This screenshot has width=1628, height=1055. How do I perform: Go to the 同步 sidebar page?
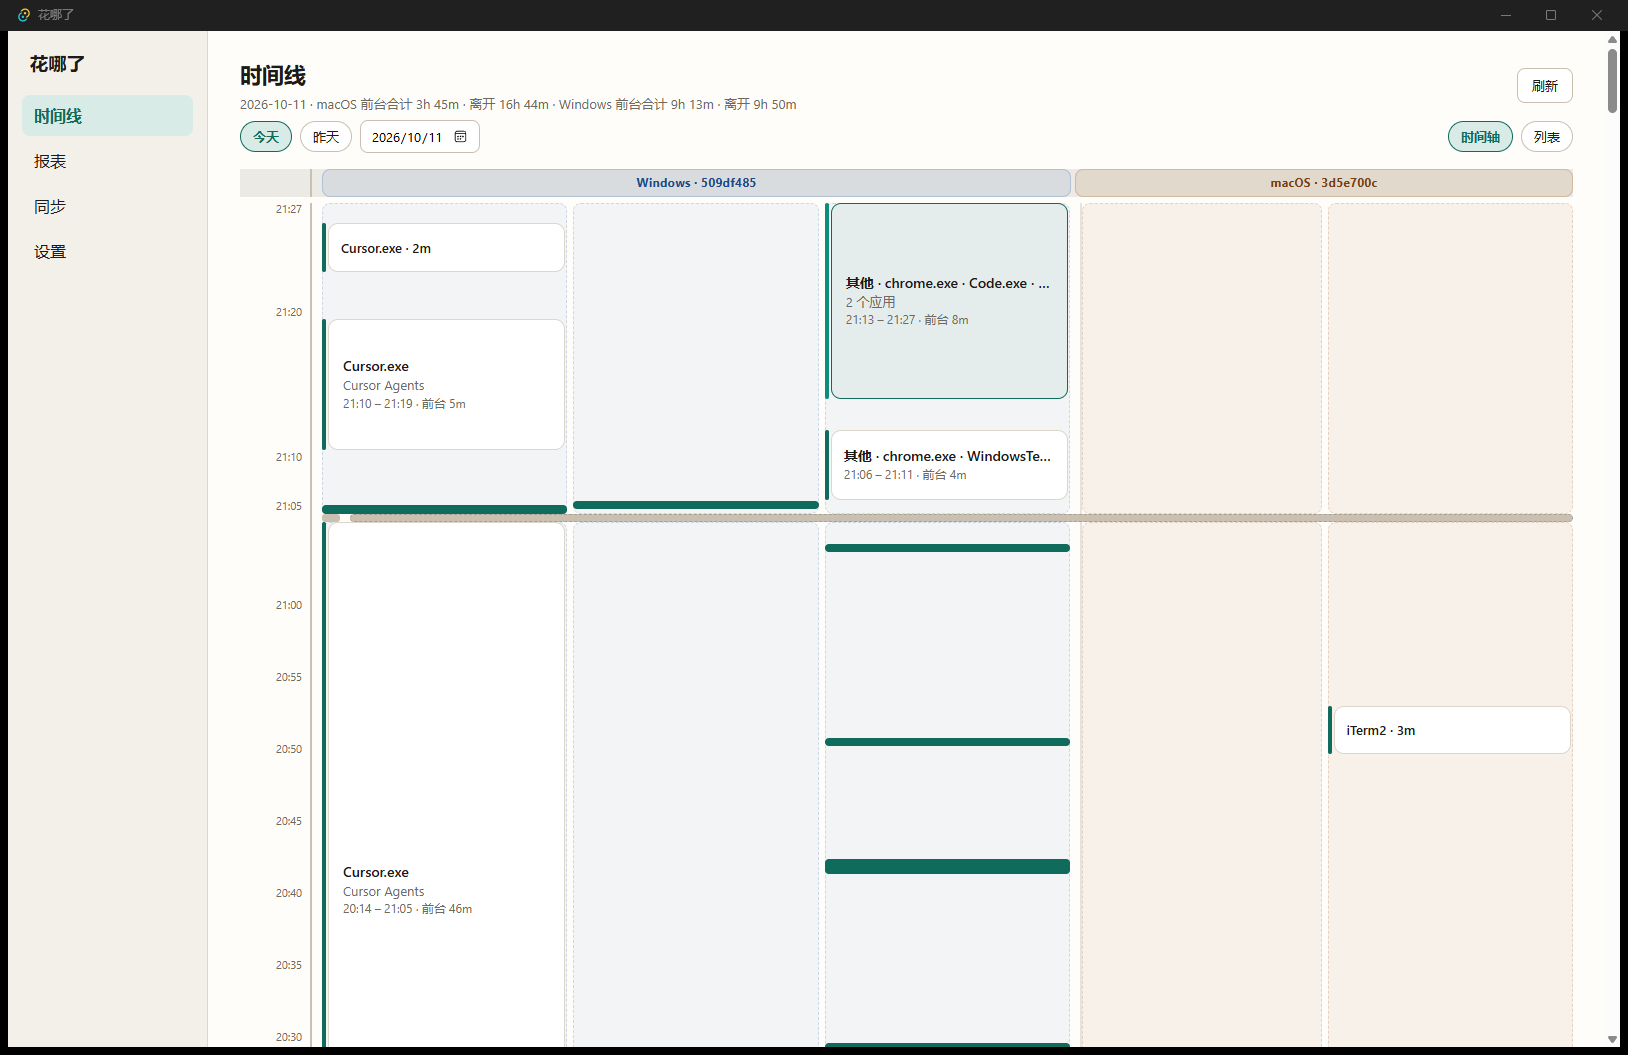point(107,206)
